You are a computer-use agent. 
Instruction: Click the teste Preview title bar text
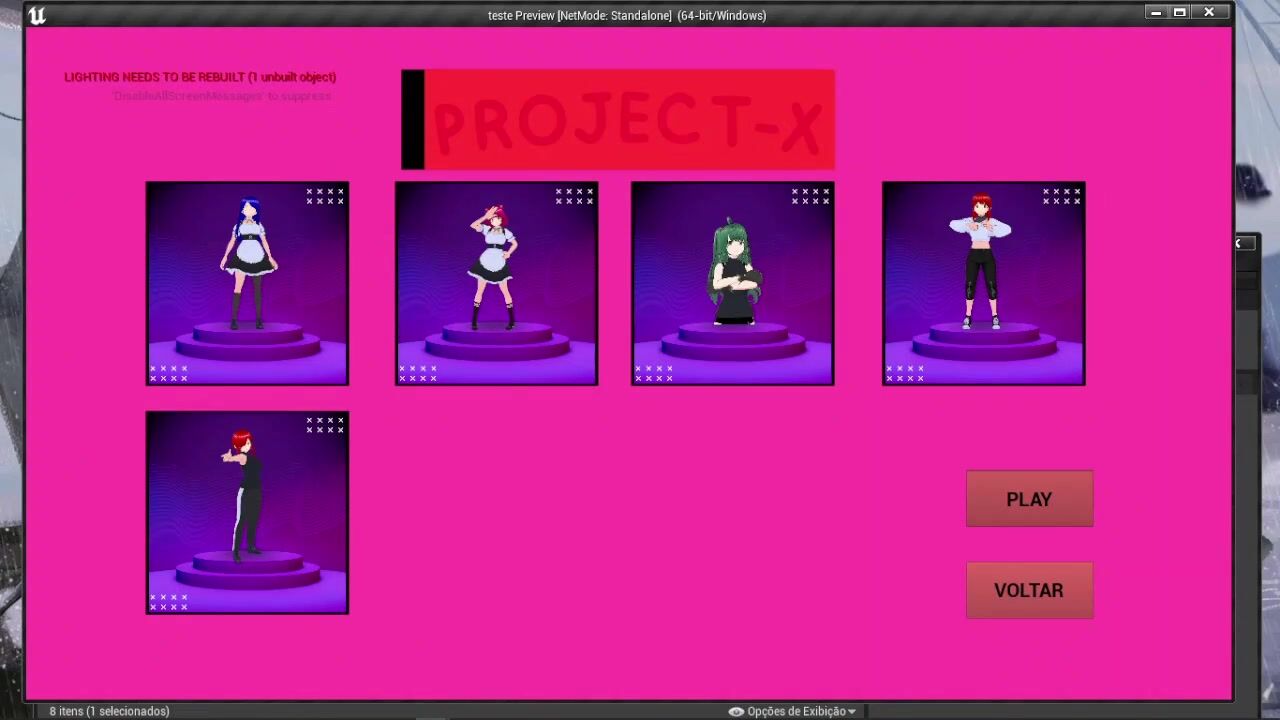tap(626, 15)
